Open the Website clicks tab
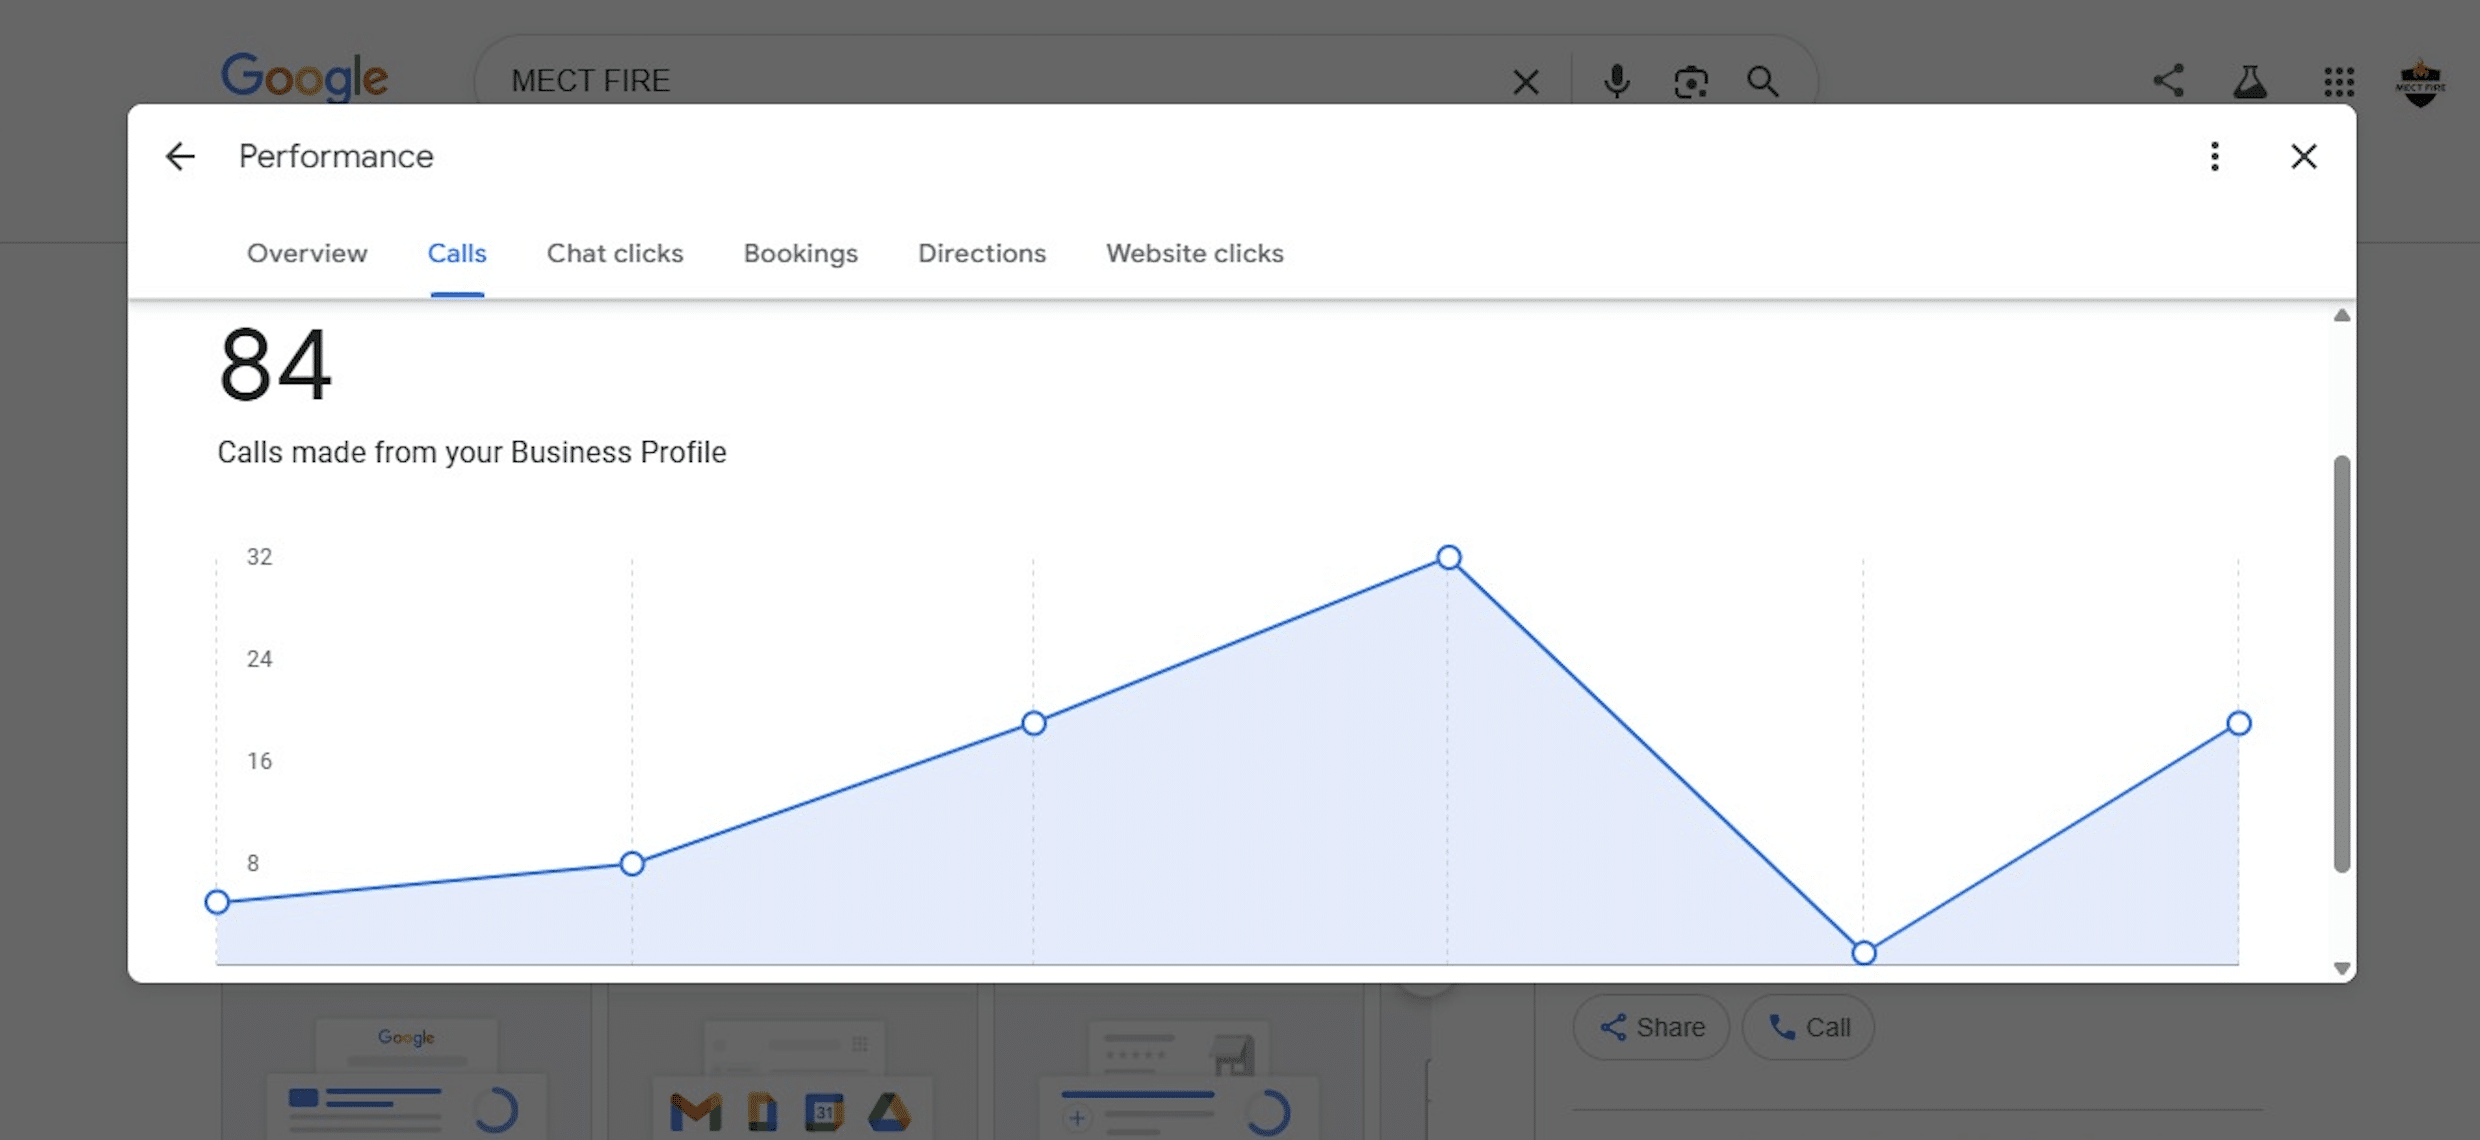Viewport: 2480px width, 1140px height. pos(1194,253)
